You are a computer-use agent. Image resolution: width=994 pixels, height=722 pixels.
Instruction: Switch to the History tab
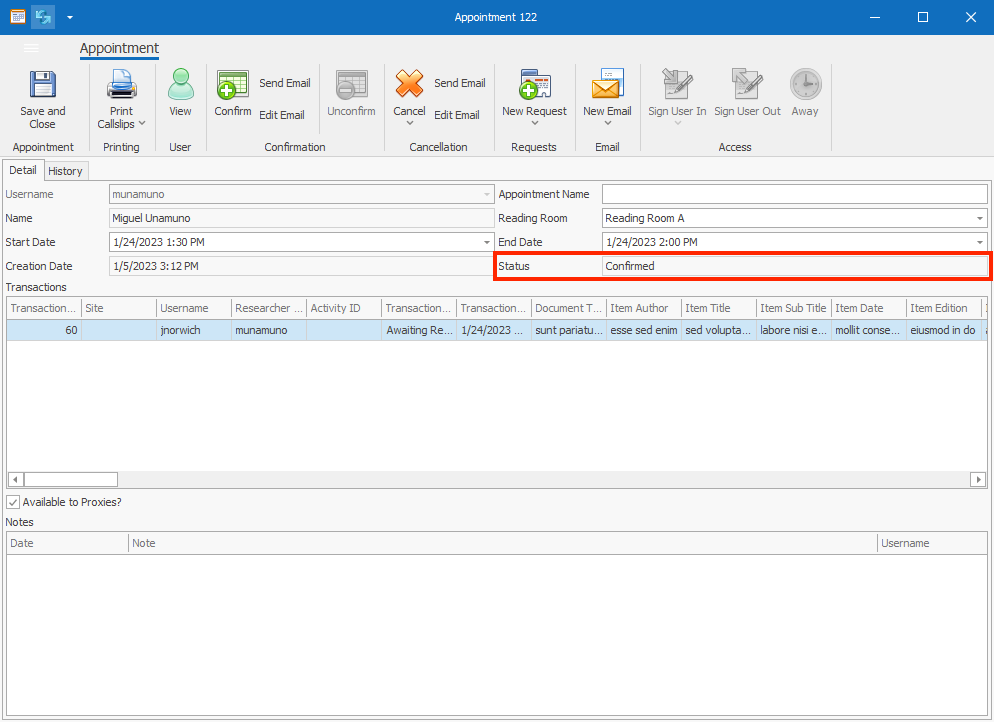click(65, 170)
